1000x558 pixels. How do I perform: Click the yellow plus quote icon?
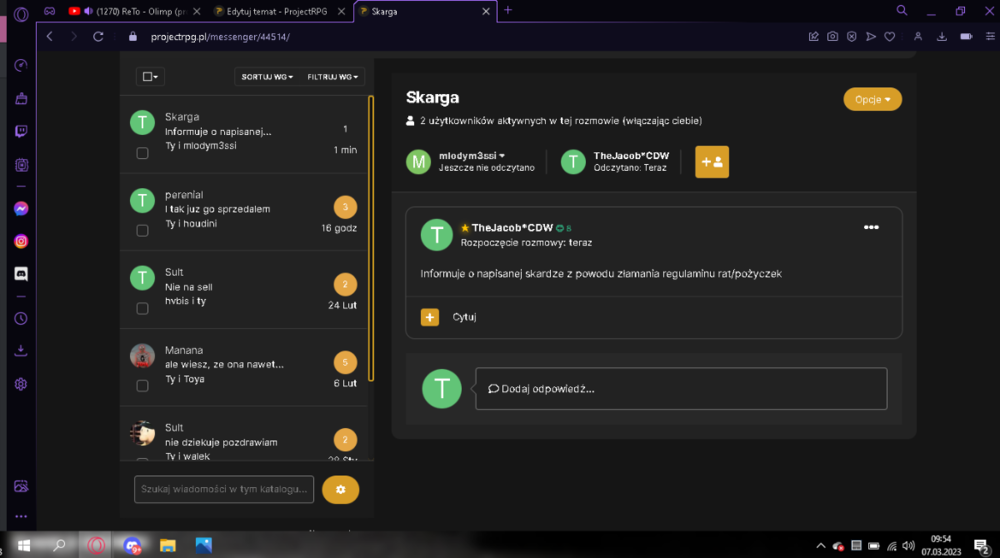[x=430, y=317]
